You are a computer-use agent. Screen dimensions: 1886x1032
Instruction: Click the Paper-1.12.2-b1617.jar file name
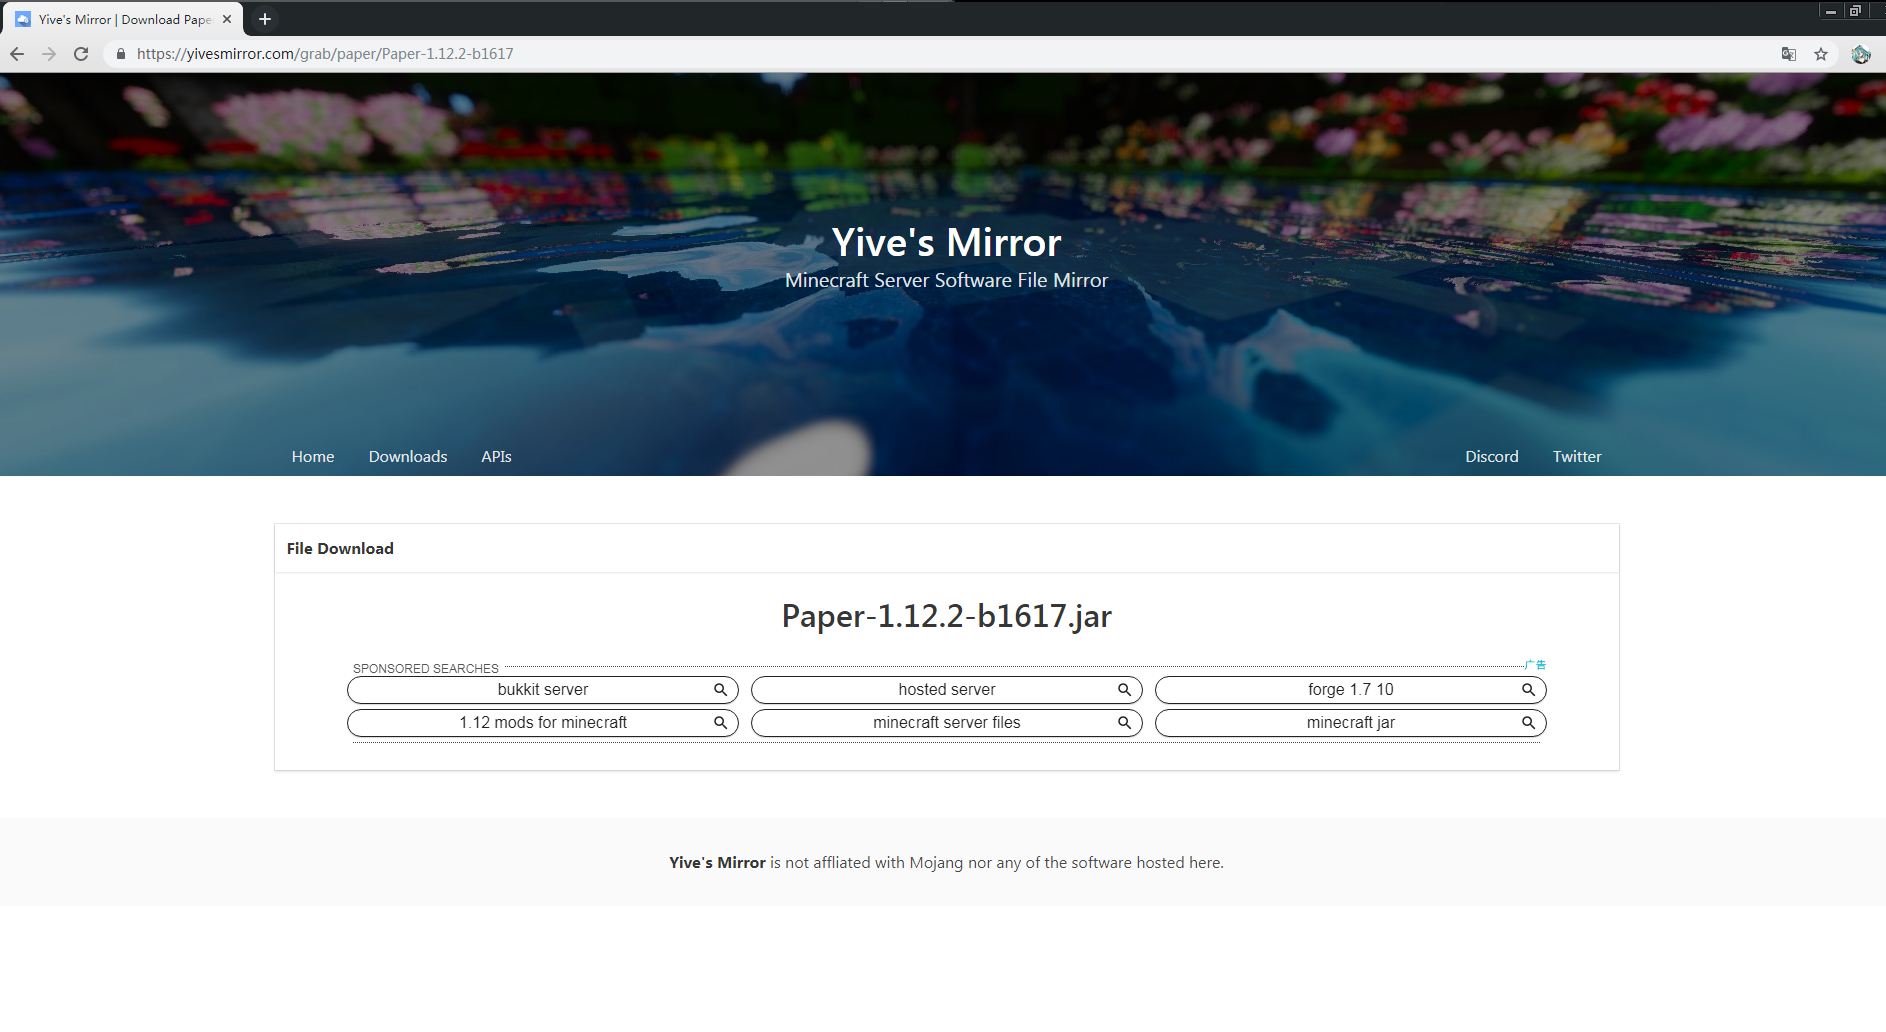[946, 616]
